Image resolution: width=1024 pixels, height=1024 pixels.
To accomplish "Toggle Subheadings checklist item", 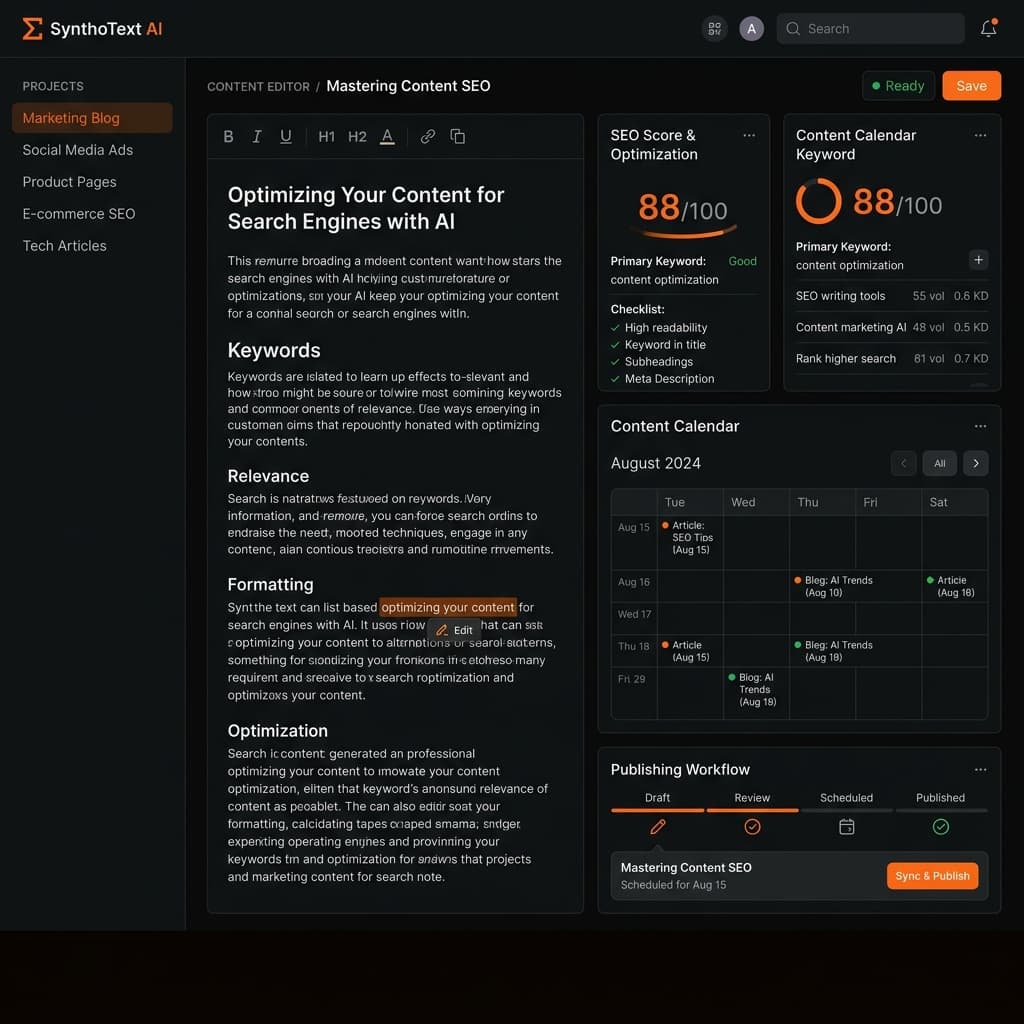I will coord(652,362).
